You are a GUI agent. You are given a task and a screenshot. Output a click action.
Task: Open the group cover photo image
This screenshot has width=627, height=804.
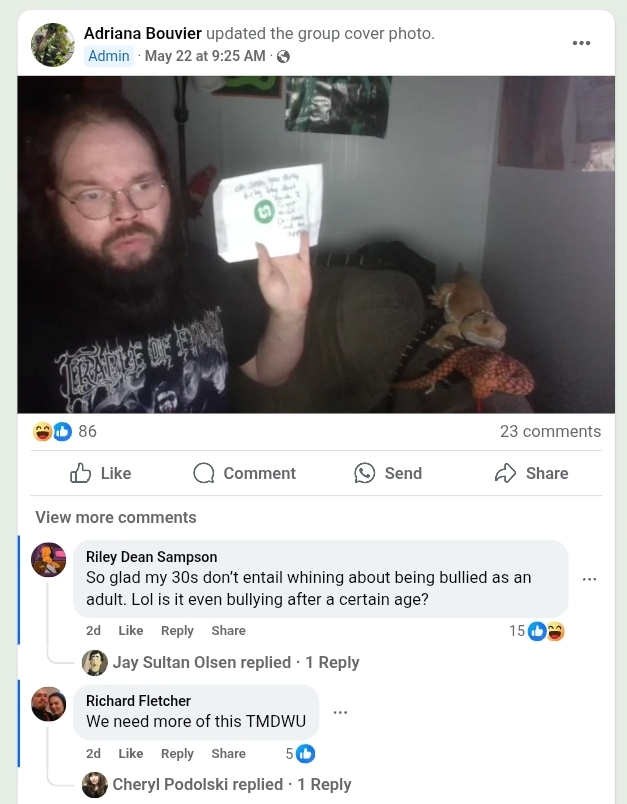click(316, 245)
